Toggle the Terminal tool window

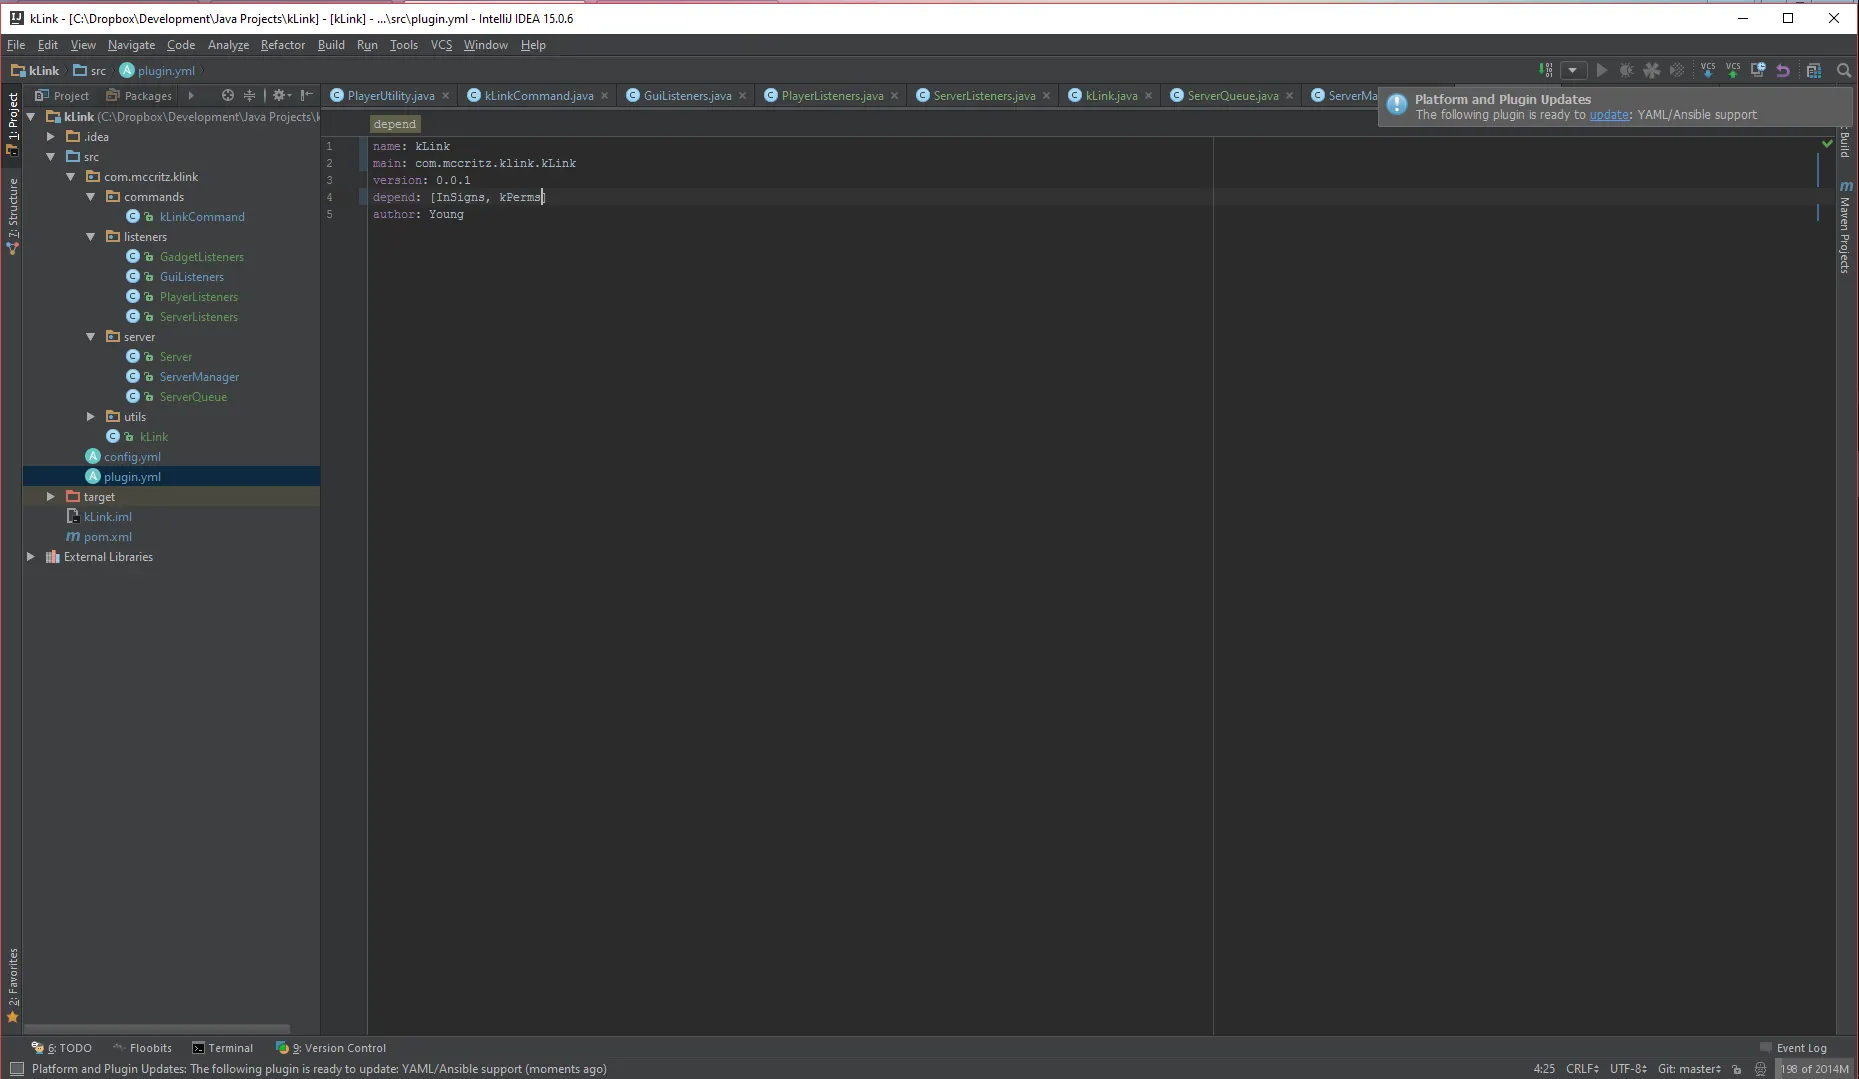pos(223,1048)
